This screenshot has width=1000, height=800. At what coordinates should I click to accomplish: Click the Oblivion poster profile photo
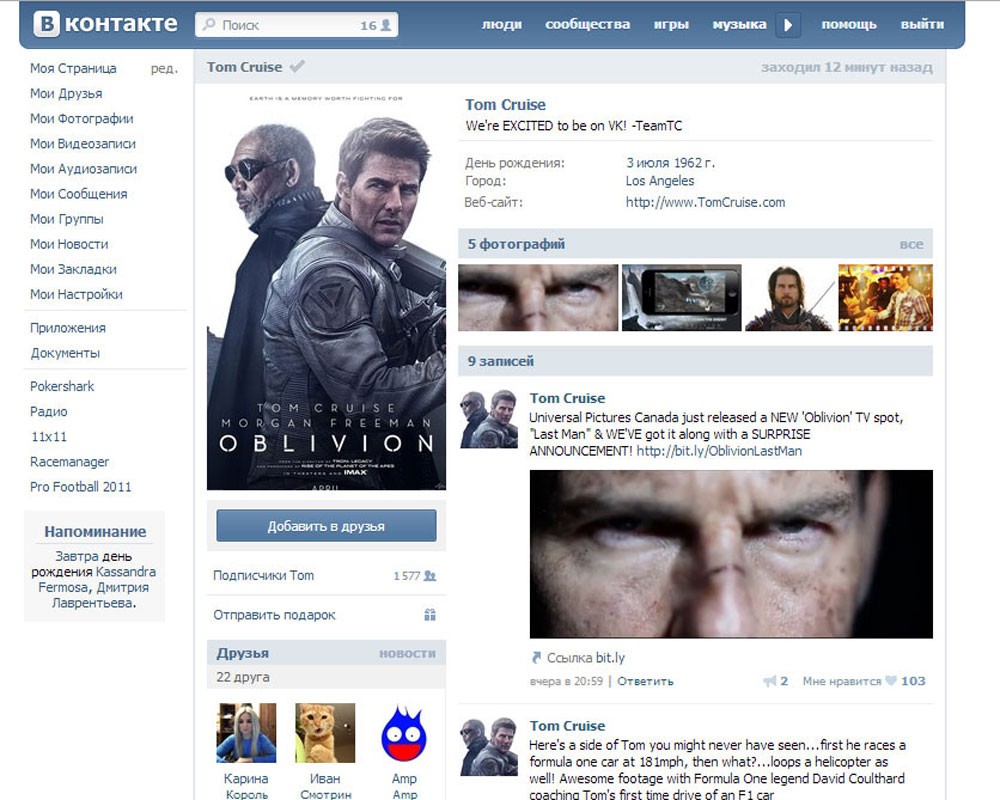point(327,289)
